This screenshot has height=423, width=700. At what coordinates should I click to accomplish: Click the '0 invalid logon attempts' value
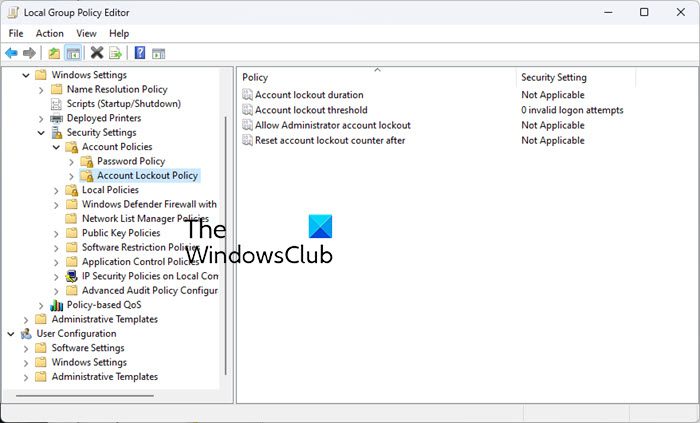[x=572, y=110]
